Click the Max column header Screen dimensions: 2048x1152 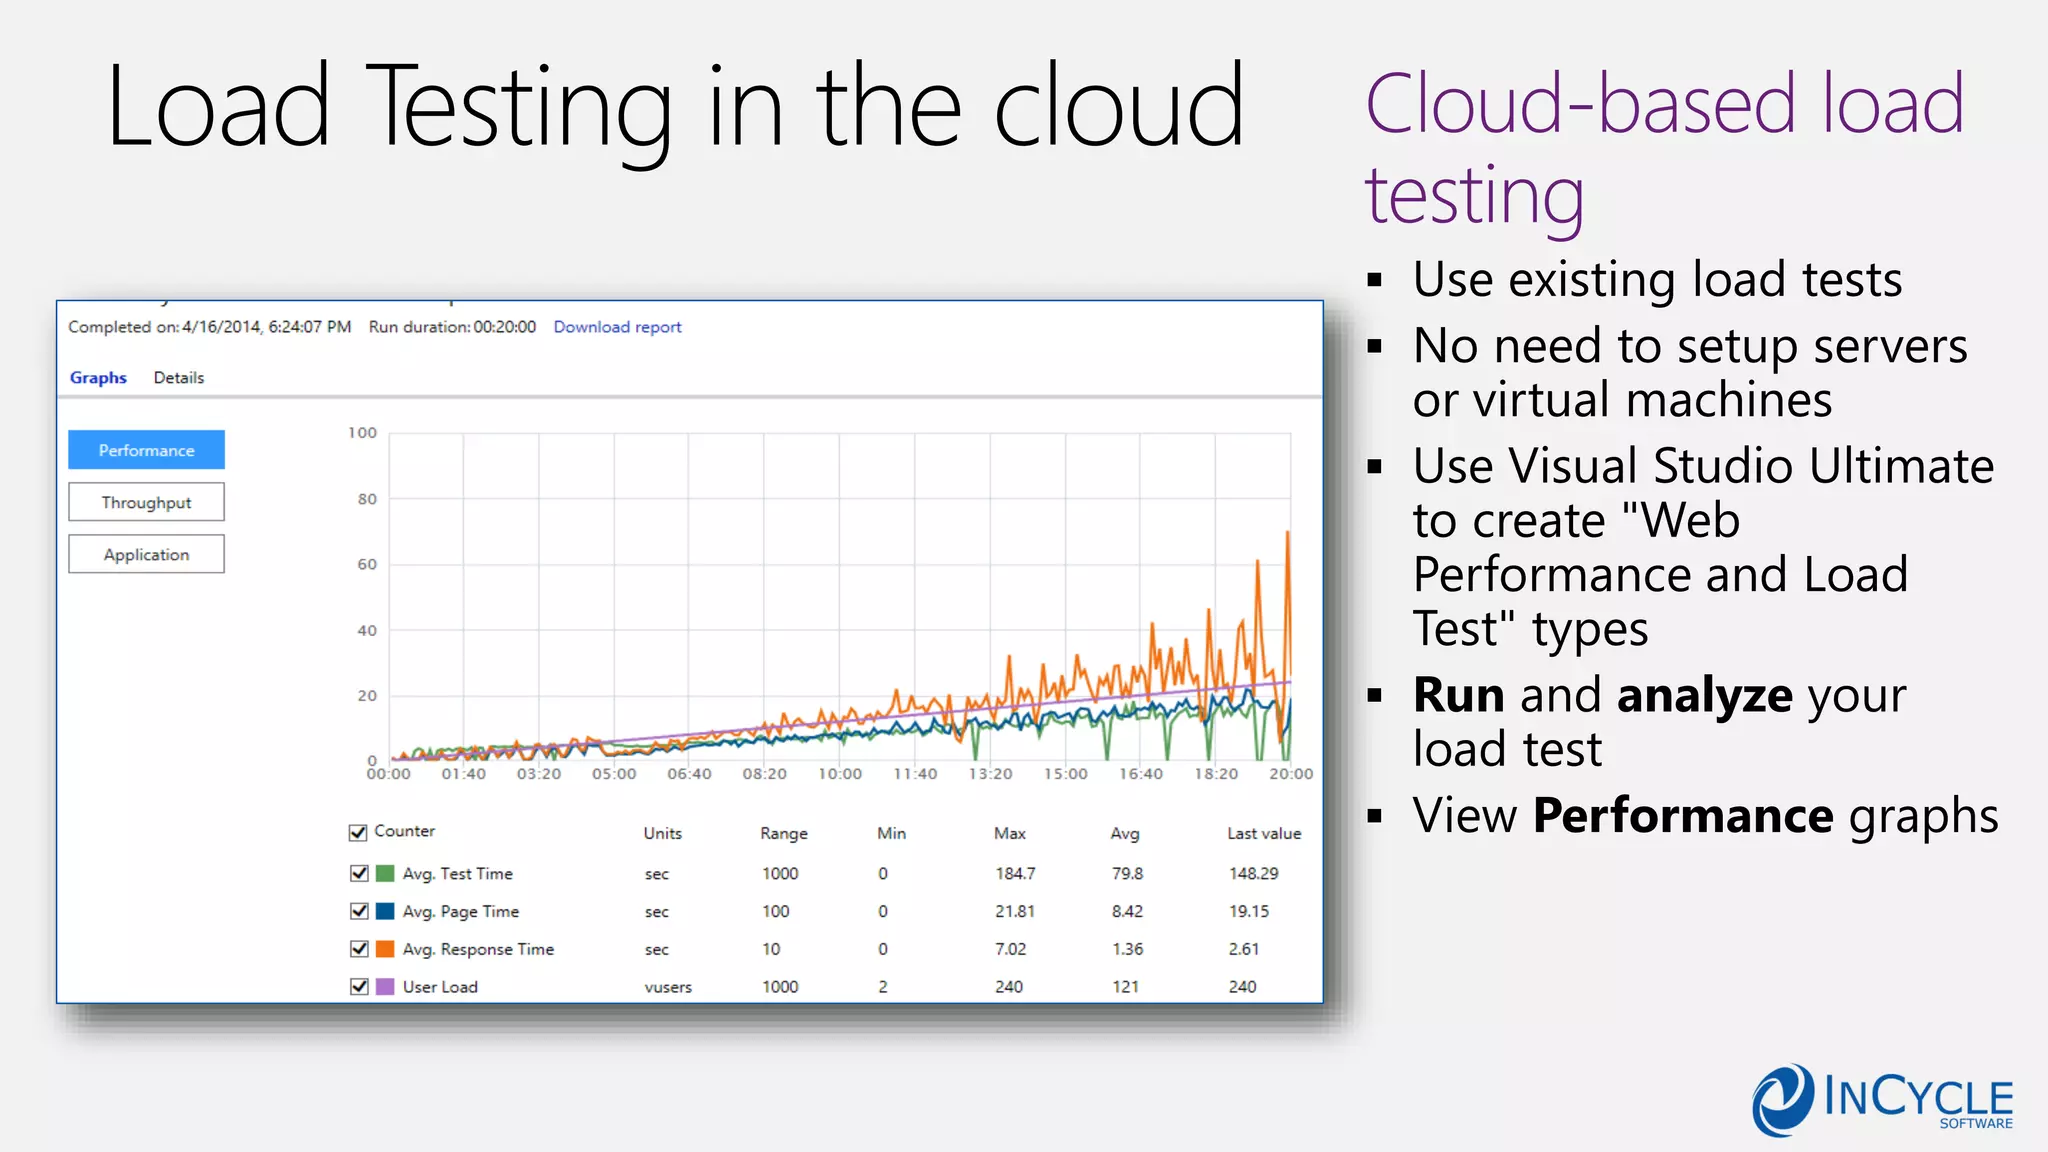1009,833
